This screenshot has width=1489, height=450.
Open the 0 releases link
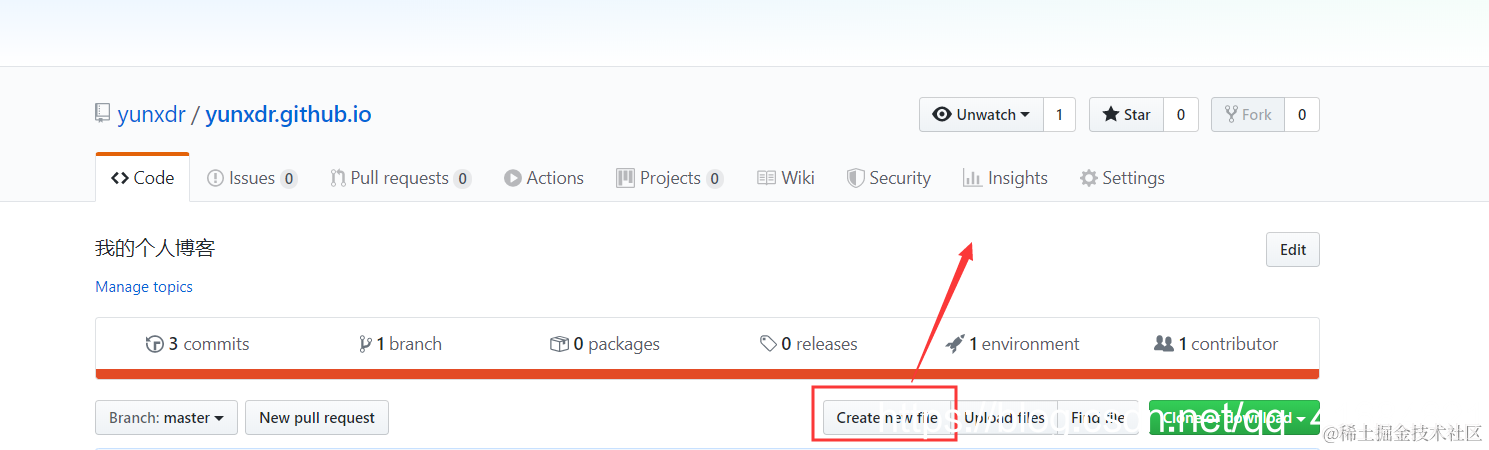(x=809, y=344)
